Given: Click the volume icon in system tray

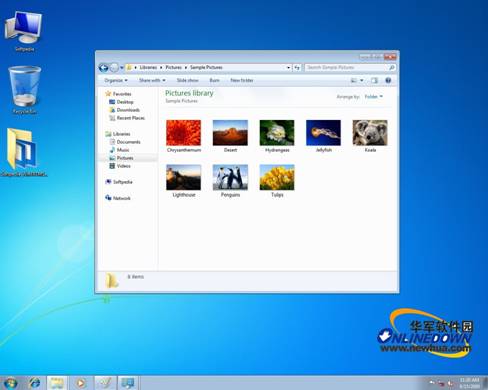Looking at the screenshot, I should pyautogui.click(x=450, y=383).
